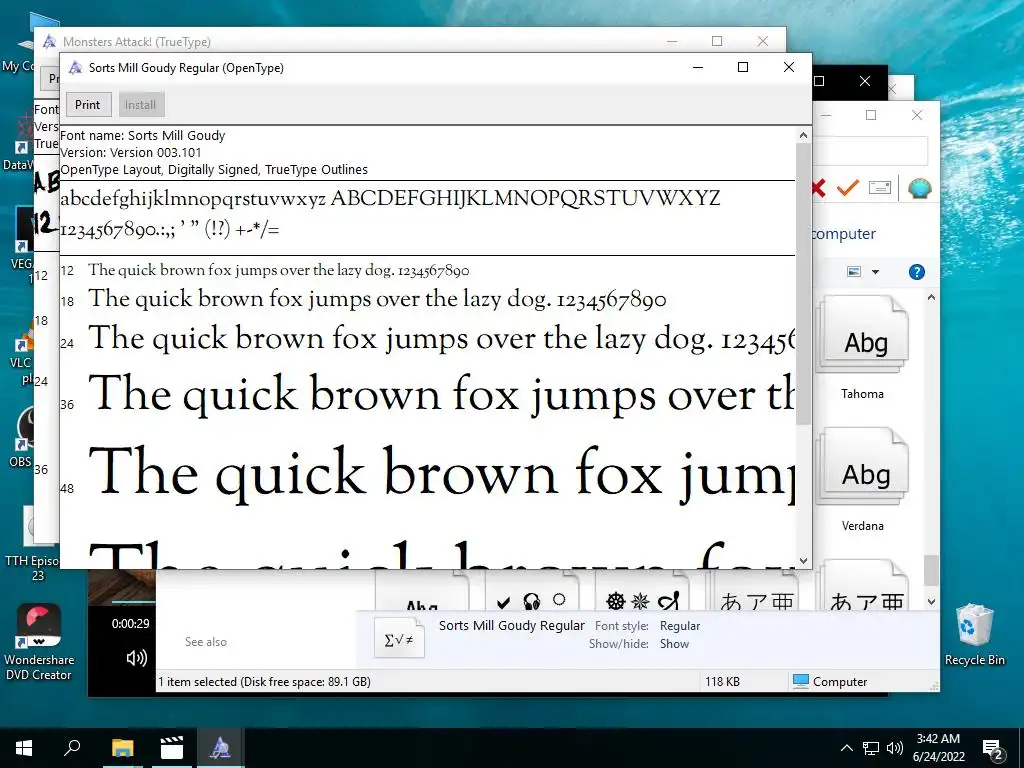Click the taskbar search magnifier icon
The width and height of the screenshot is (1024, 768).
coord(72,748)
